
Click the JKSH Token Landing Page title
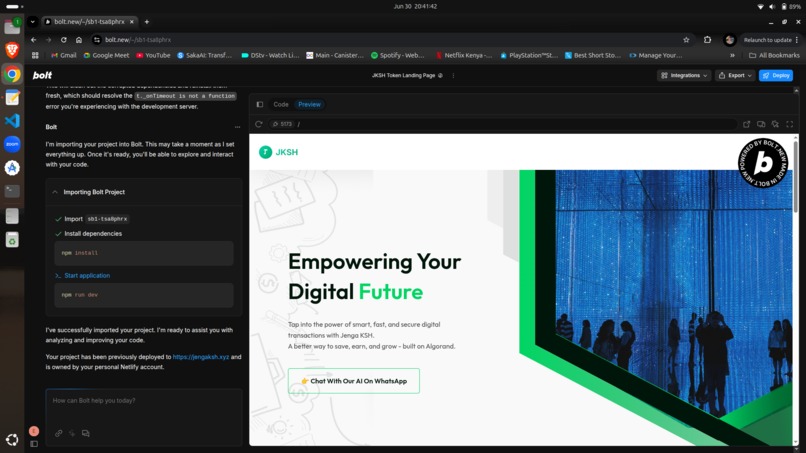pos(404,75)
